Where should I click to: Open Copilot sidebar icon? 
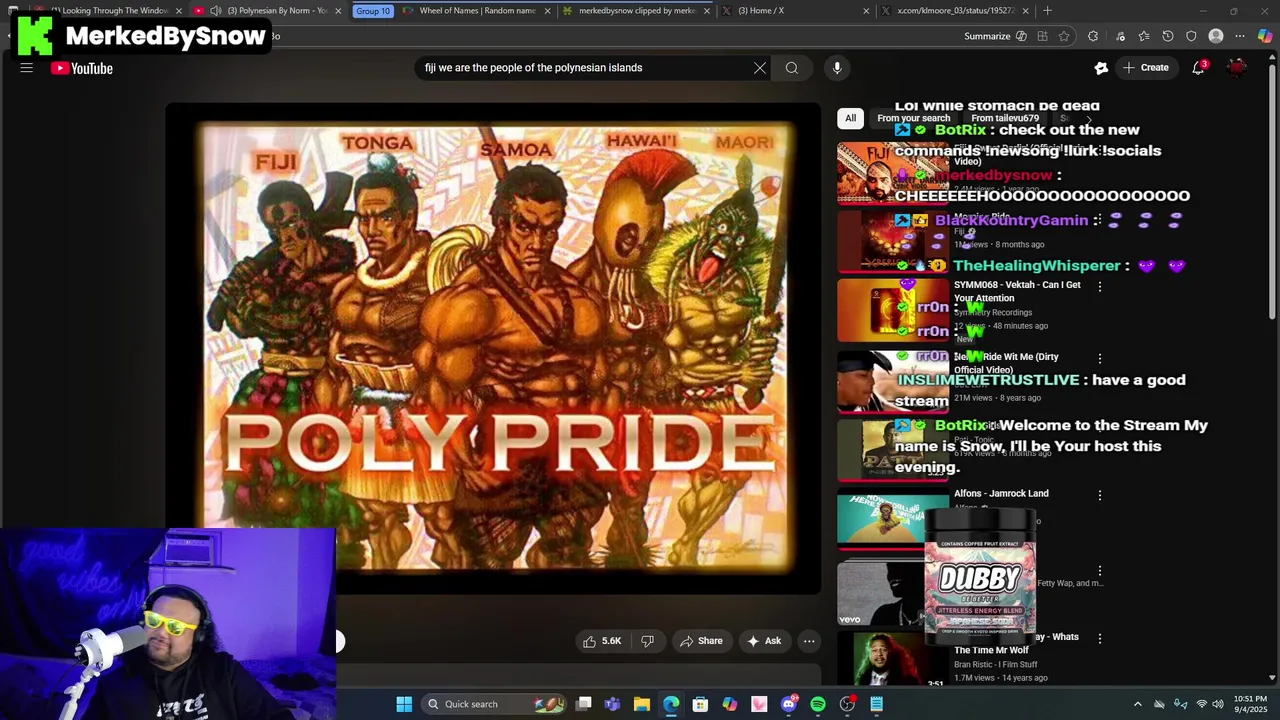pyautogui.click(x=1265, y=36)
